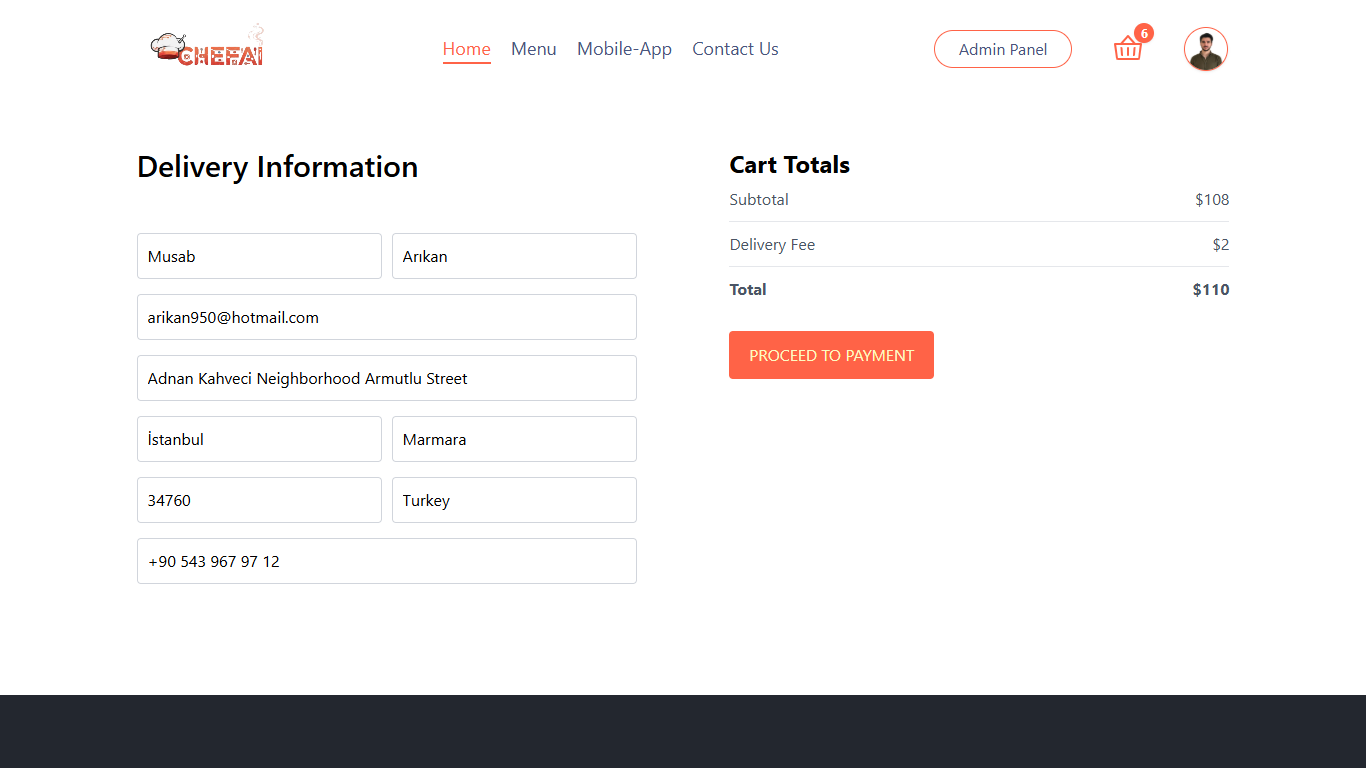Go to the Home nav item

click(466, 49)
